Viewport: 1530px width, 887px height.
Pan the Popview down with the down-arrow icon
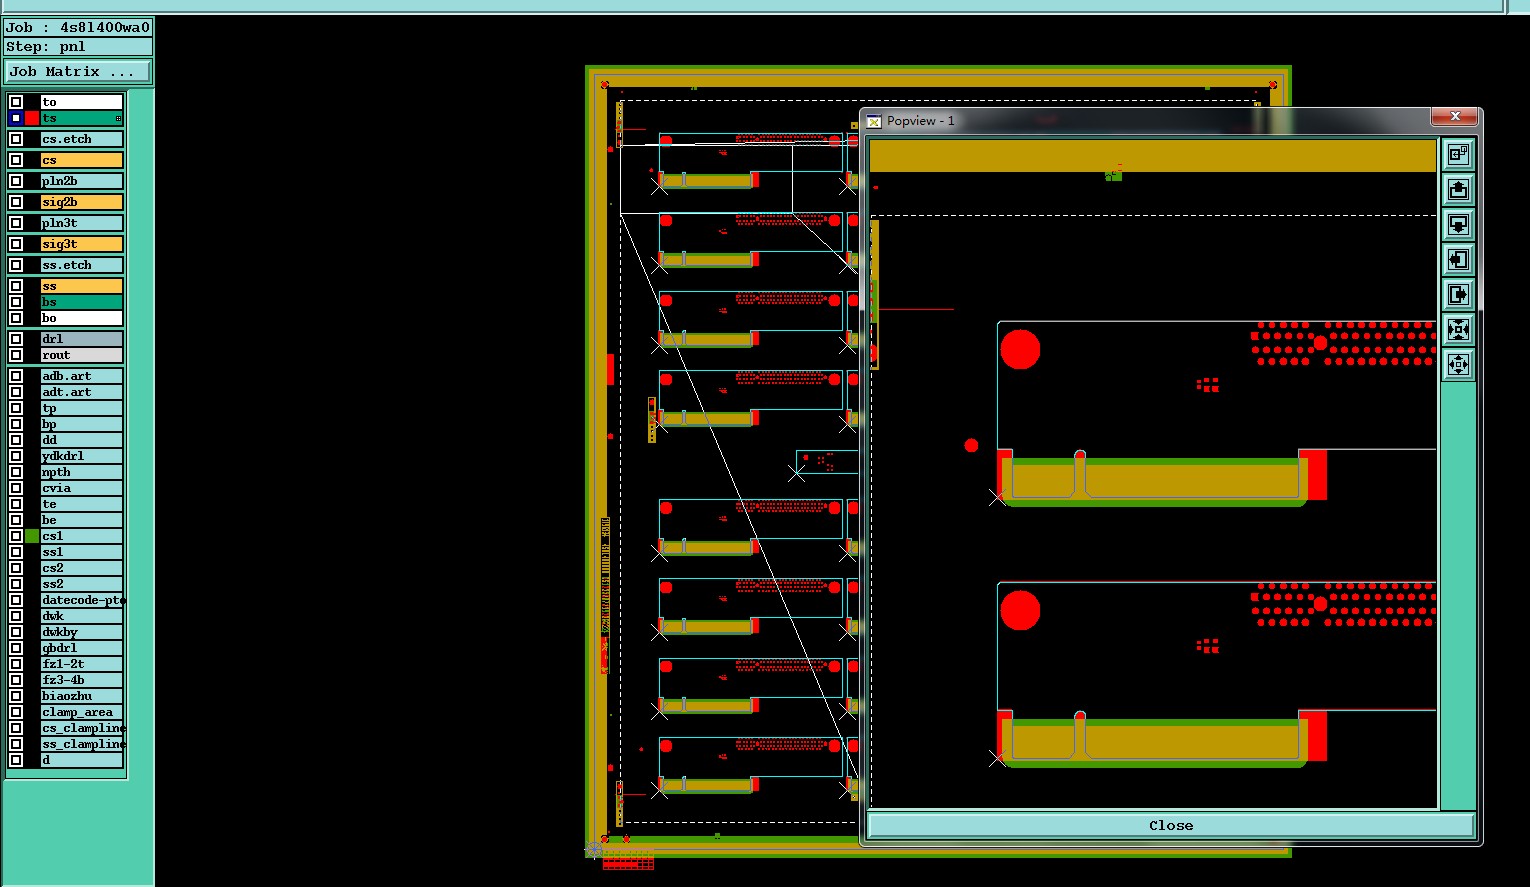coord(1458,224)
